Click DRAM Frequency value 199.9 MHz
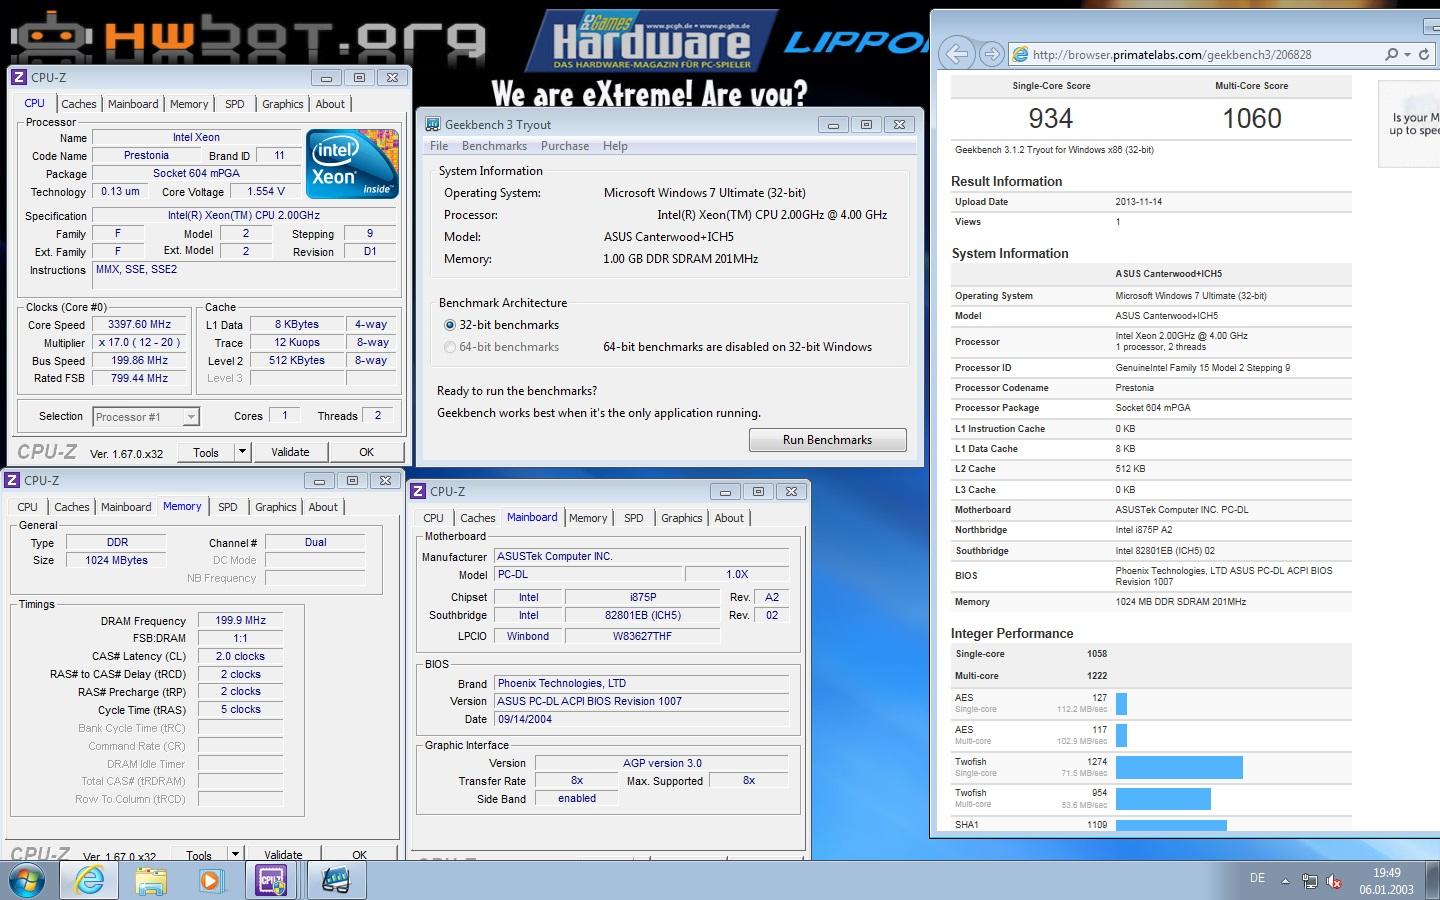Image resolution: width=1440 pixels, height=900 pixels. coord(241,621)
